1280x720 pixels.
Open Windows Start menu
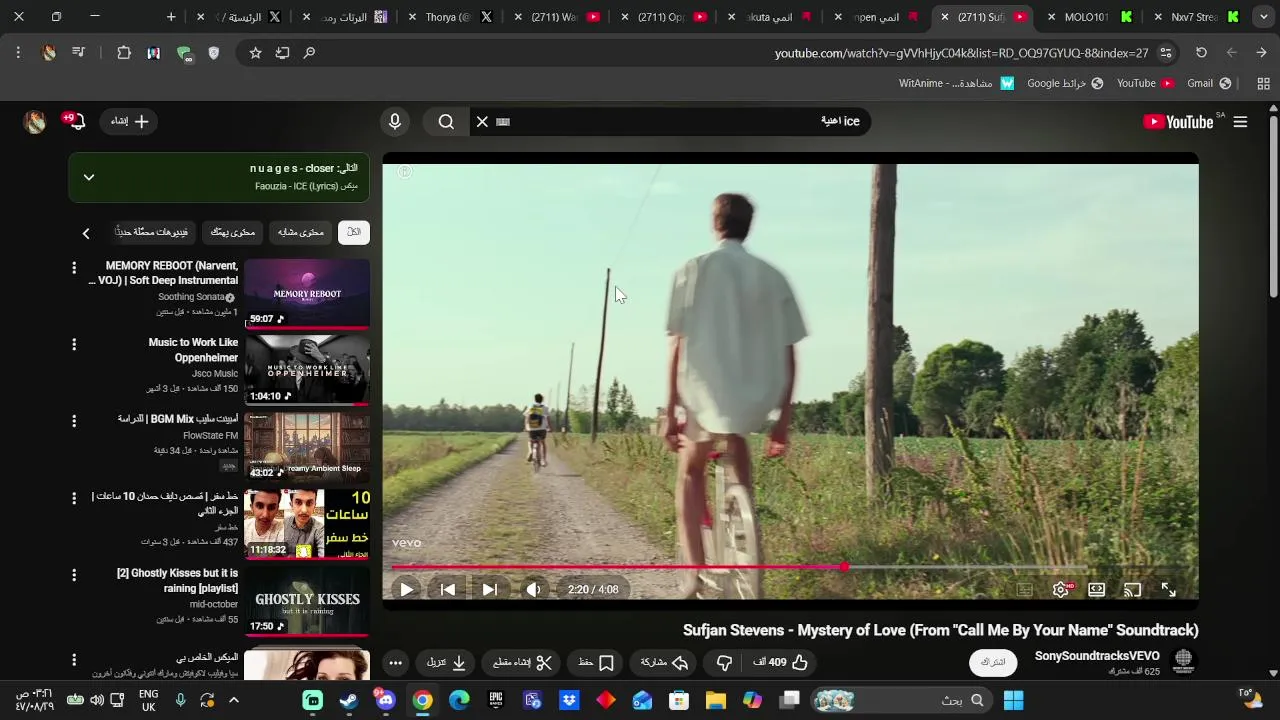(1014, 700)
